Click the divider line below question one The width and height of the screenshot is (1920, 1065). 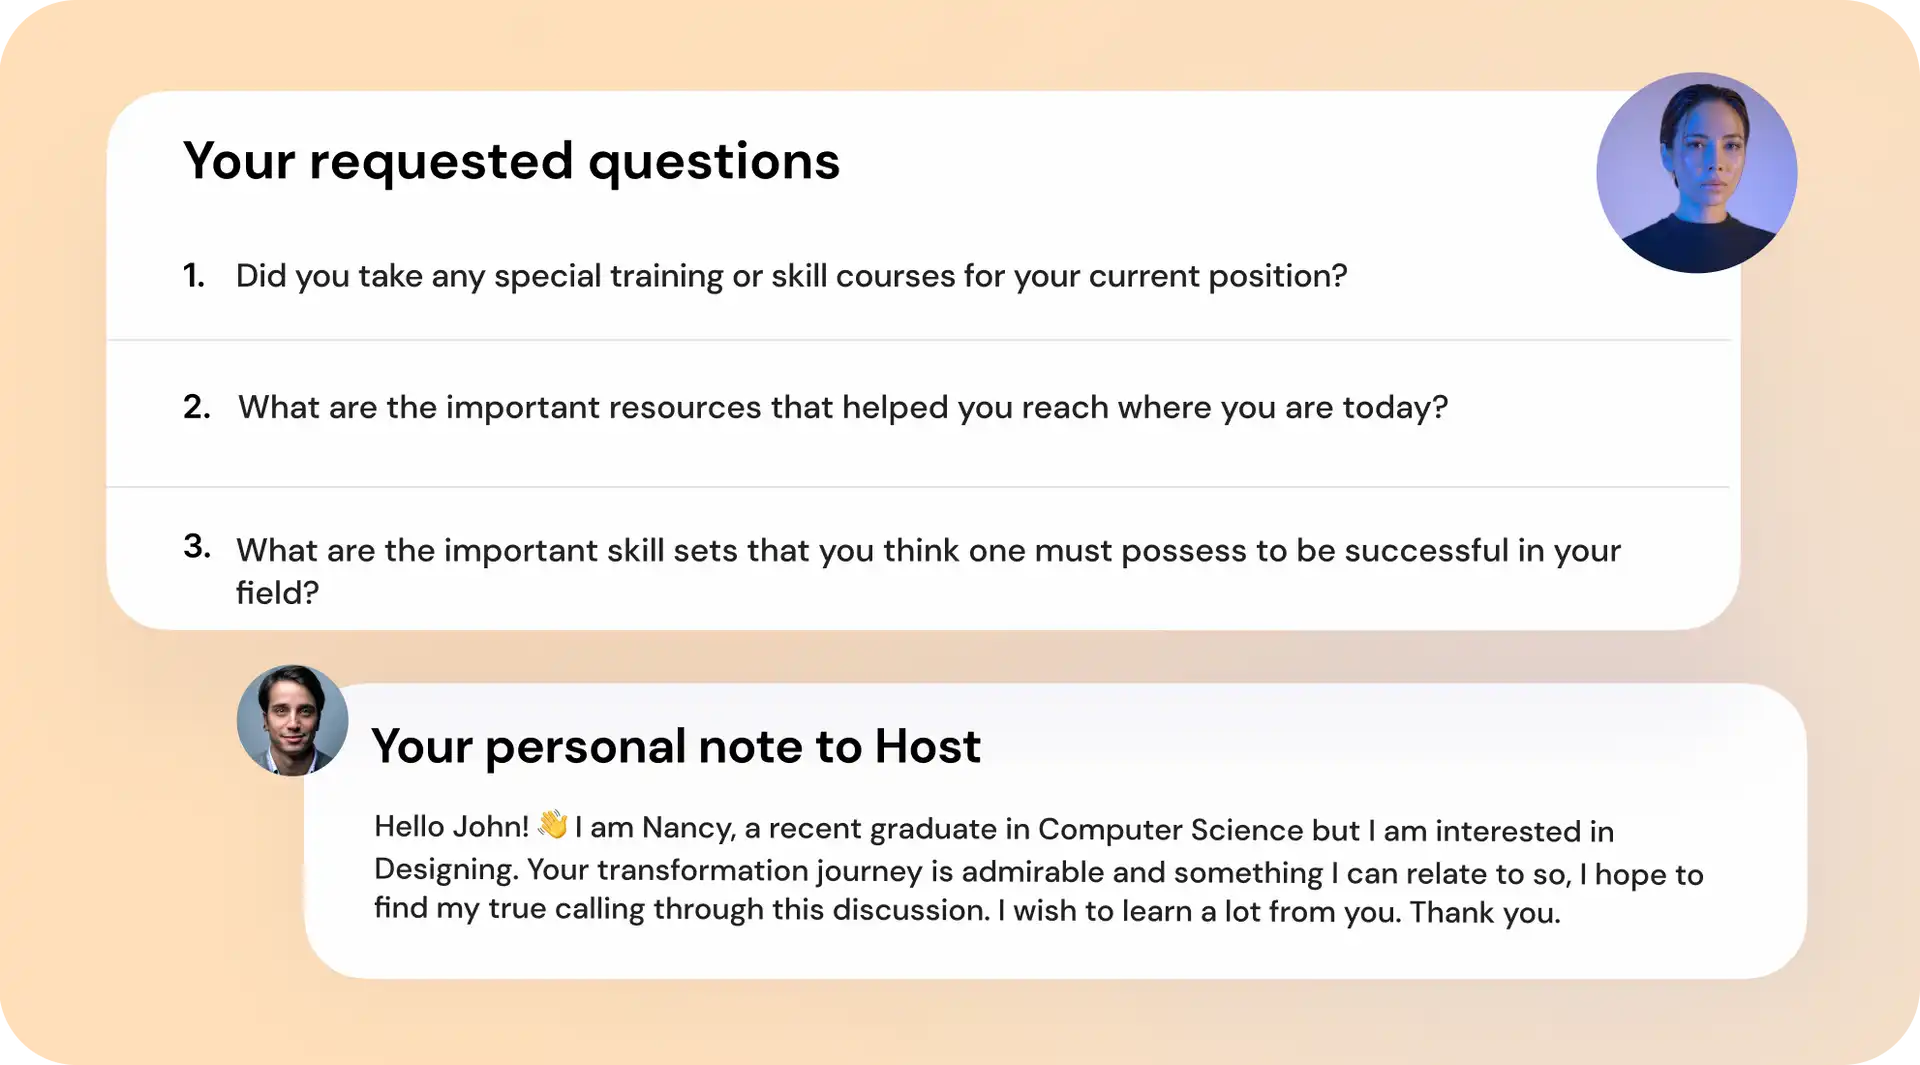919,340
